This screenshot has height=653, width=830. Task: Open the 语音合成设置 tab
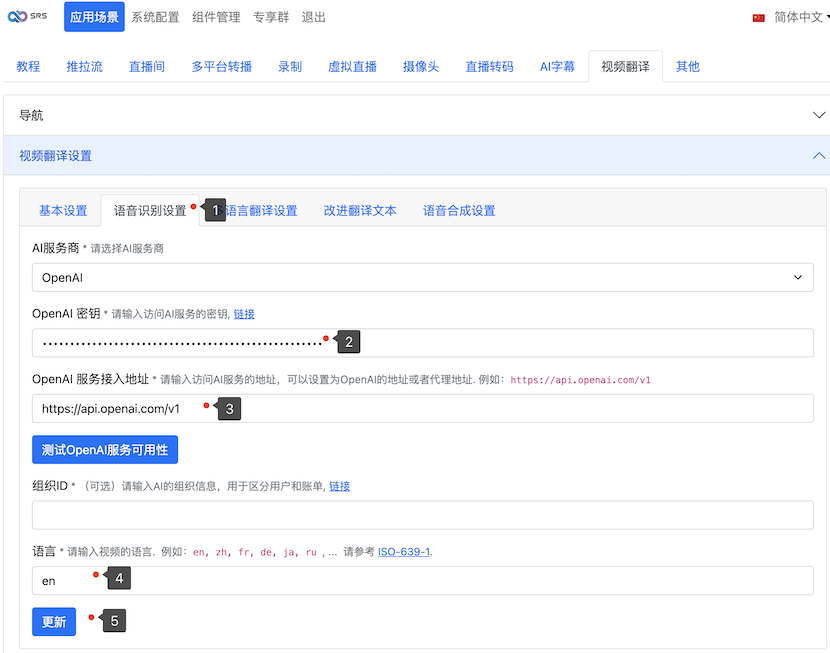point(459,210)
